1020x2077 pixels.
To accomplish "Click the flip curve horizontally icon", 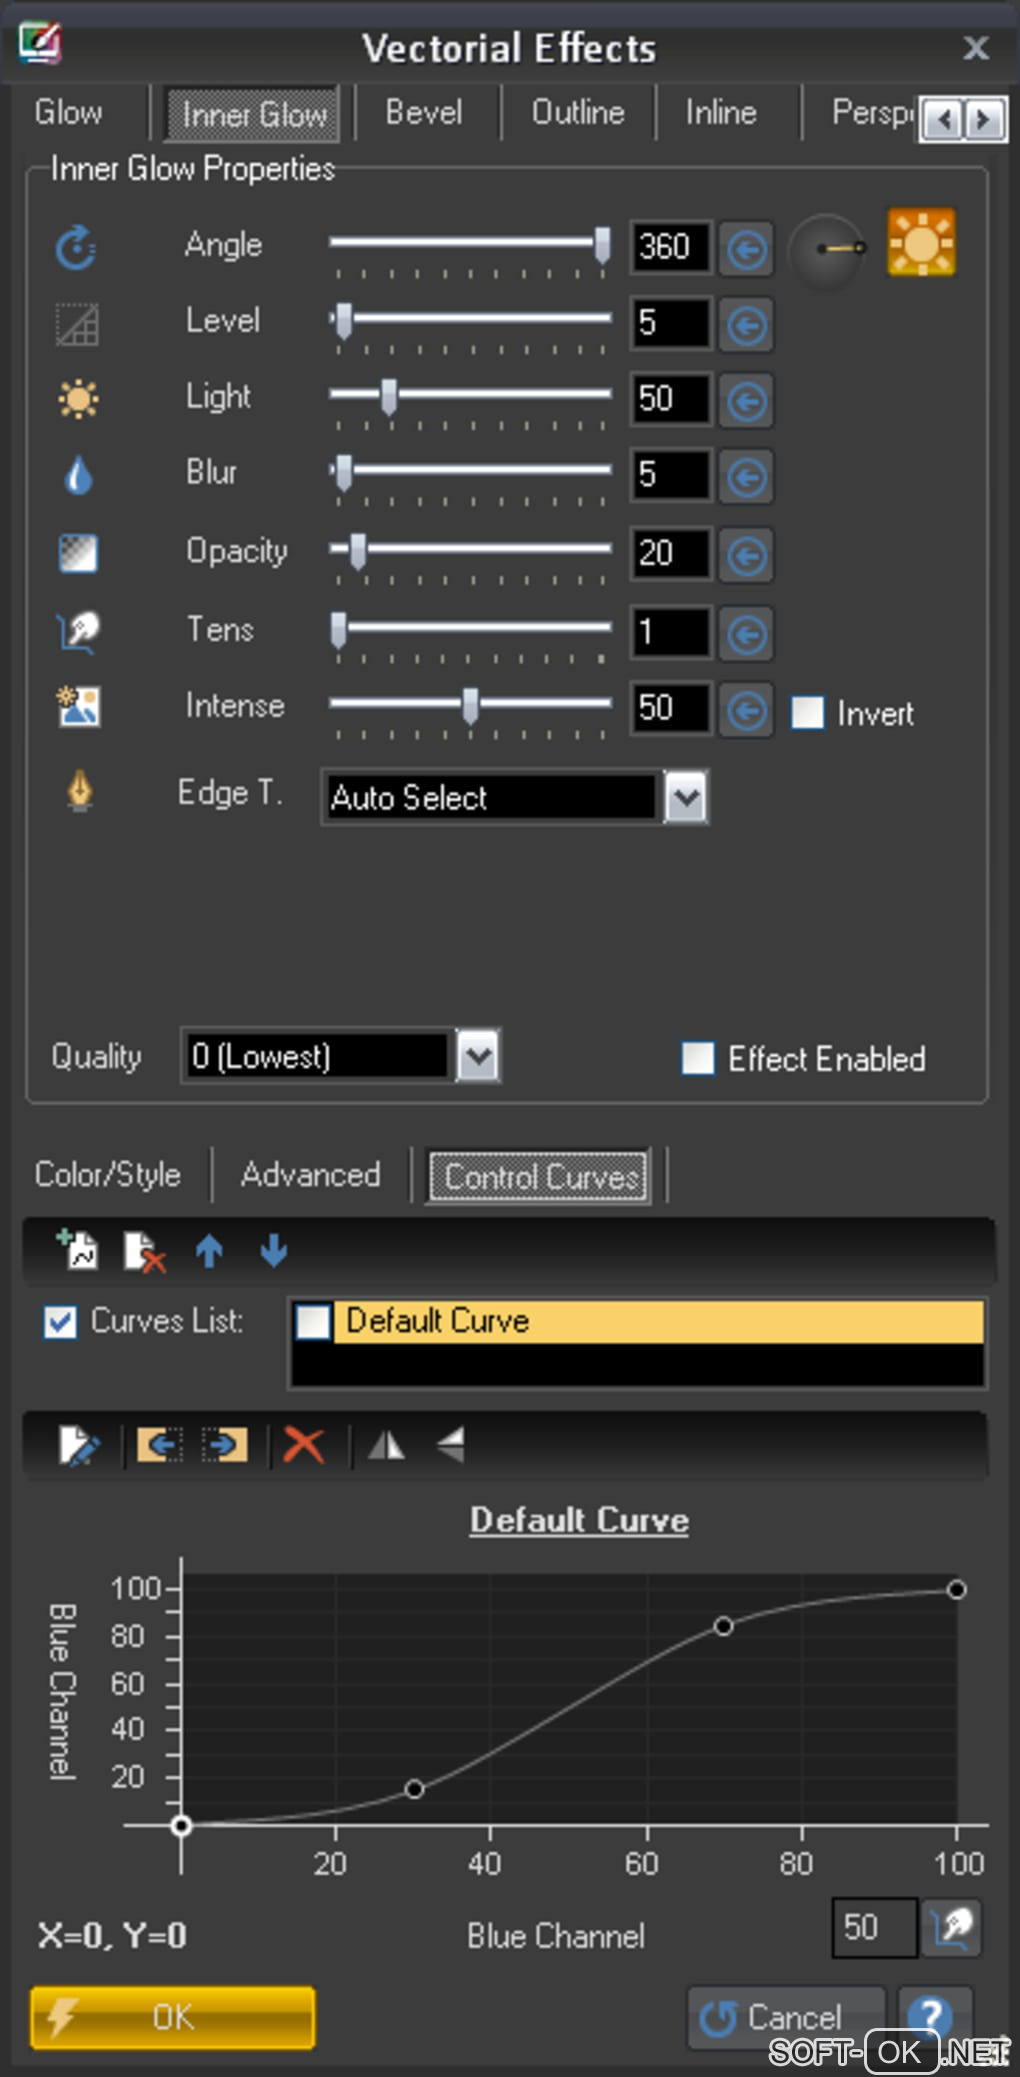I will point(387,1445).
